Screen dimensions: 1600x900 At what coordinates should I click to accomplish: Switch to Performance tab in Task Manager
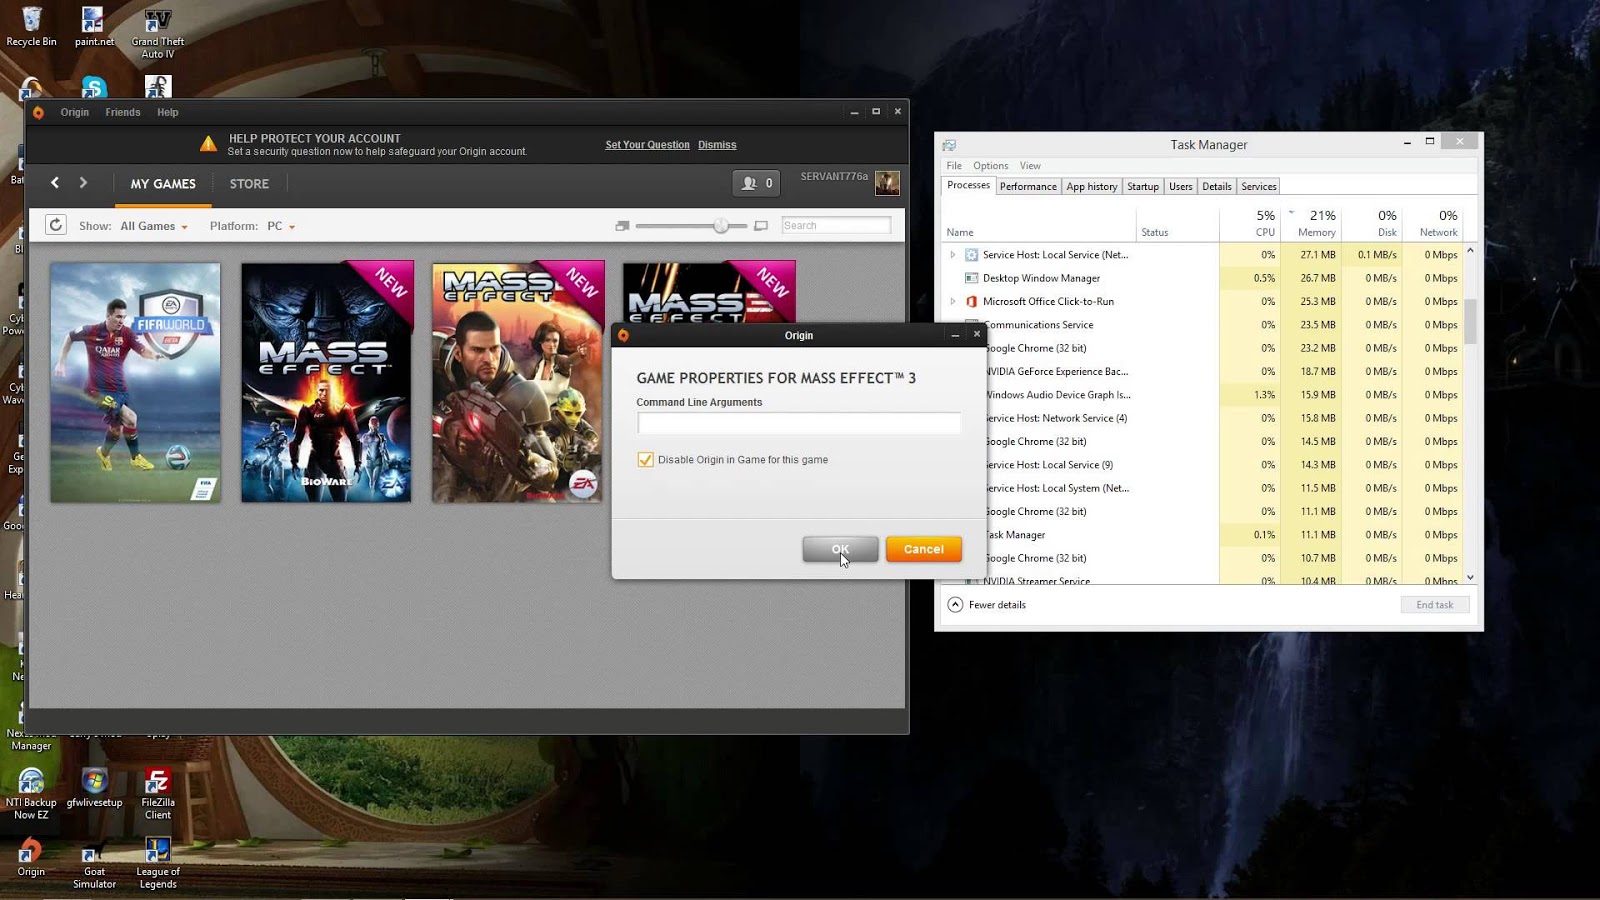pos(1028,187)
